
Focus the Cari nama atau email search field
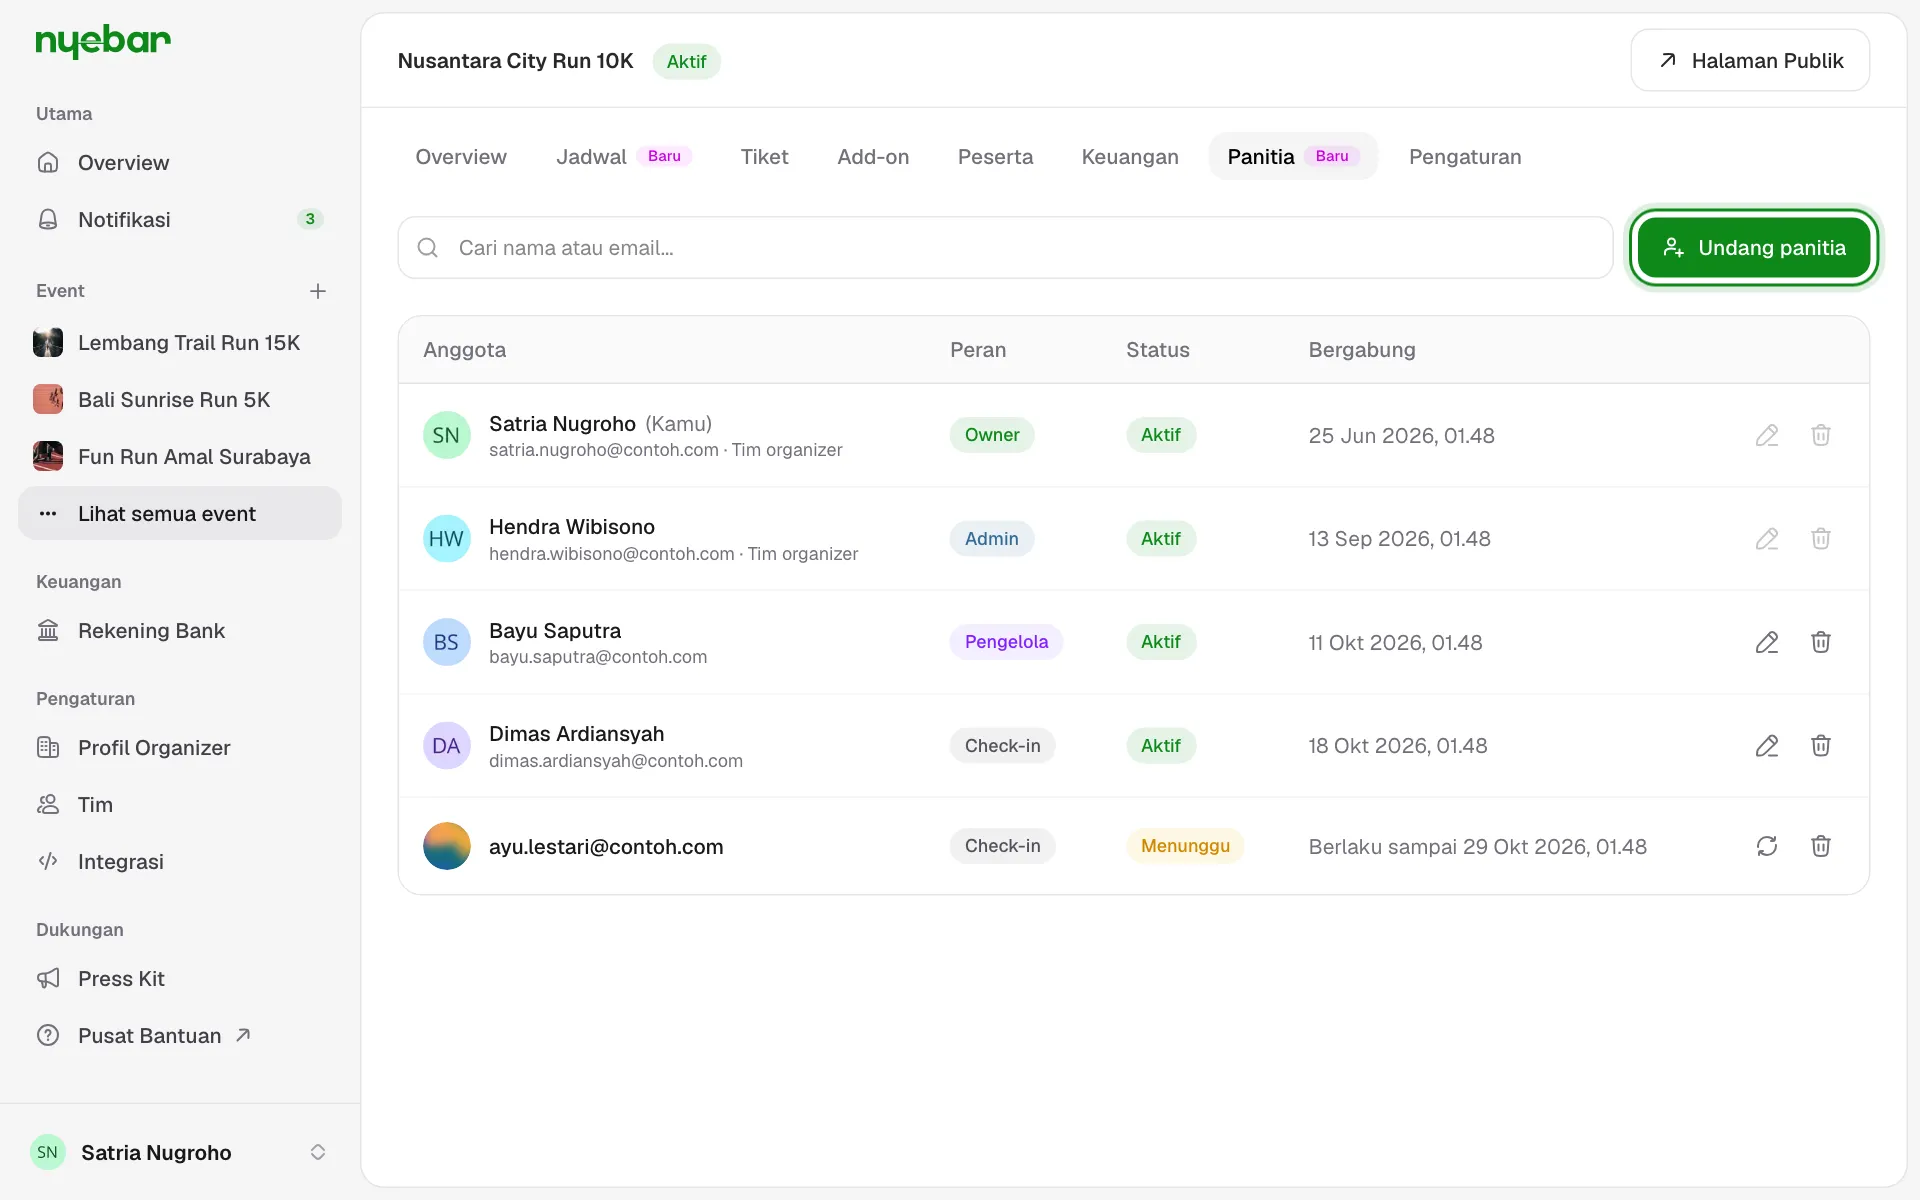pos(1005,248)
